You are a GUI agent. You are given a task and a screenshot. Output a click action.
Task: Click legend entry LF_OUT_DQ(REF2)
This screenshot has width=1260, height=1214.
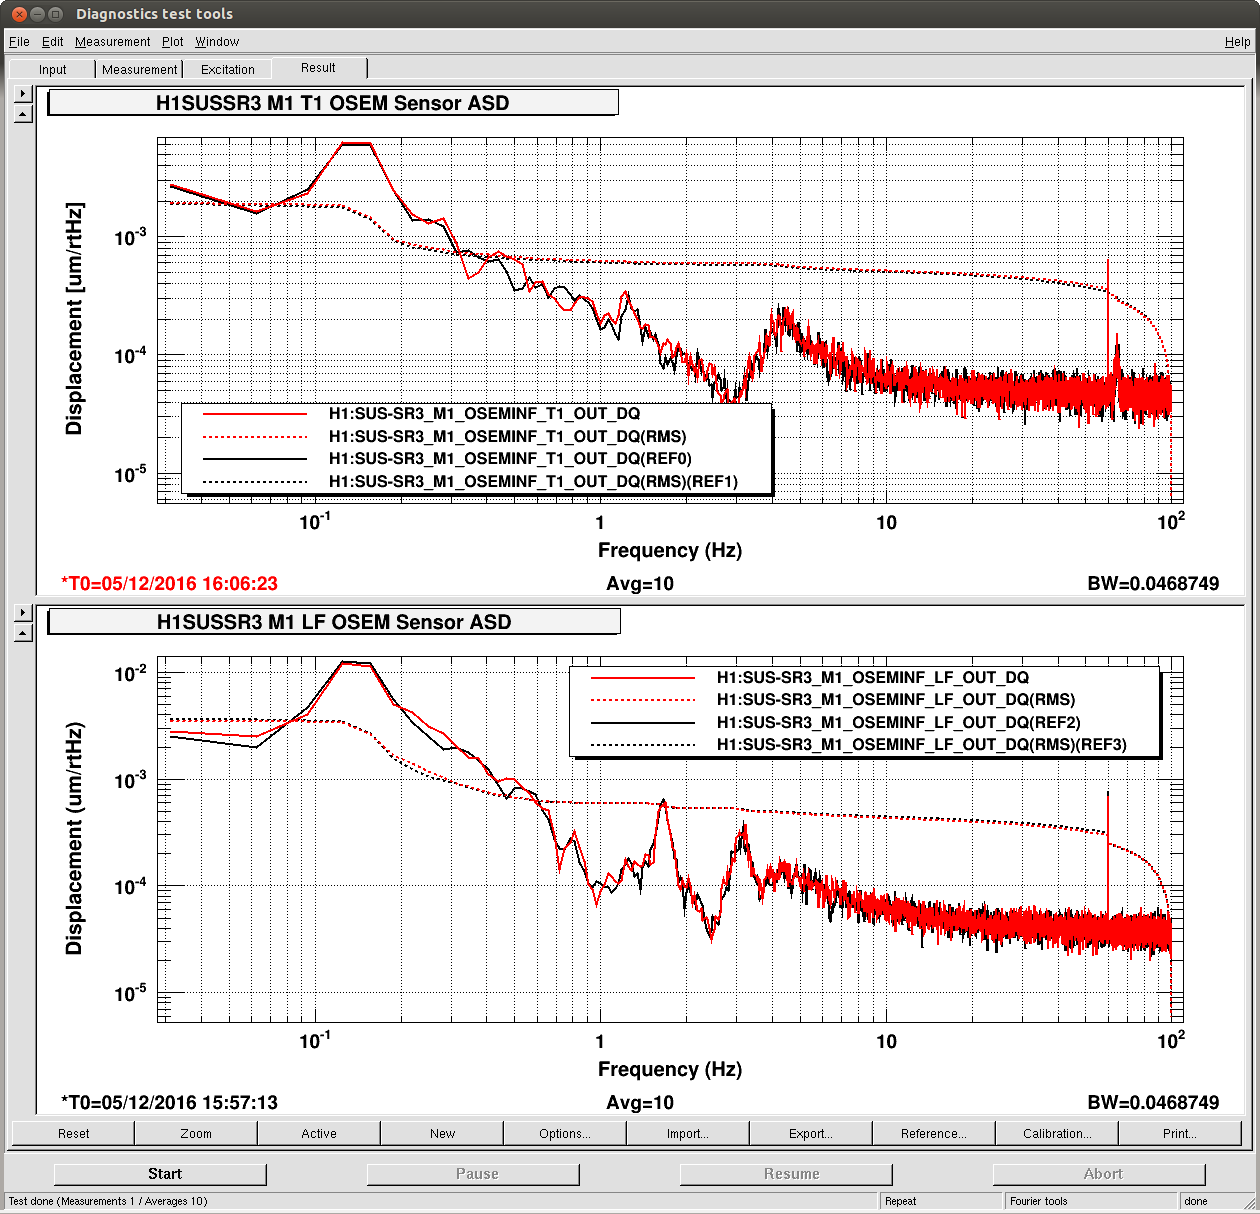click(x=898, y=722)
